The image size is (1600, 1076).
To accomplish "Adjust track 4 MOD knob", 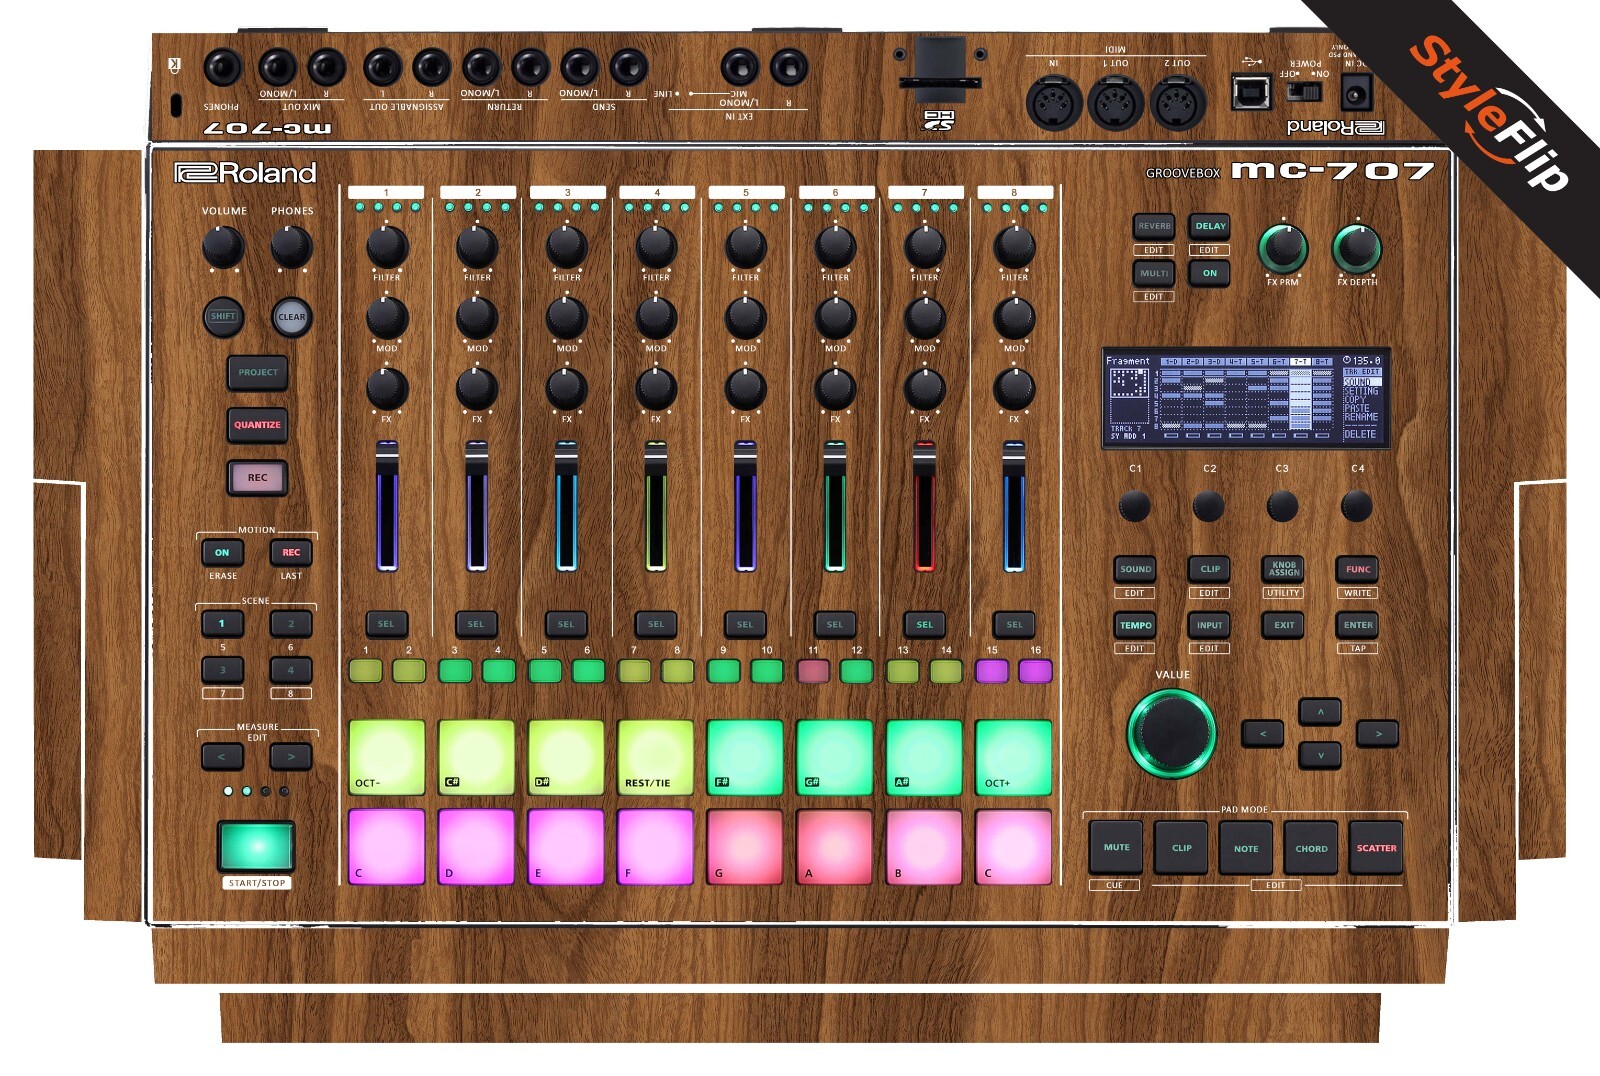I will (x=656, y=318).
